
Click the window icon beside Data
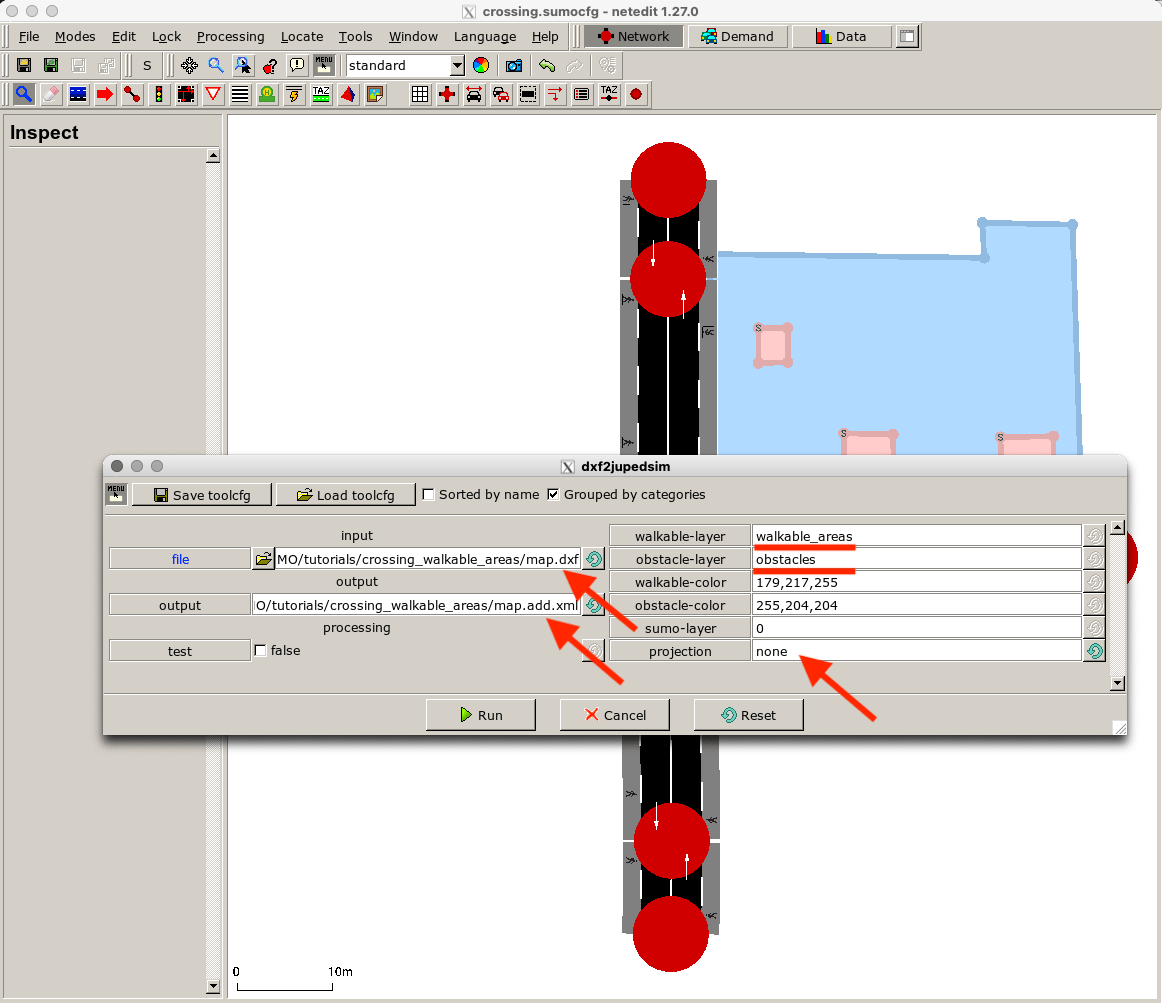[x=907, y=36]
